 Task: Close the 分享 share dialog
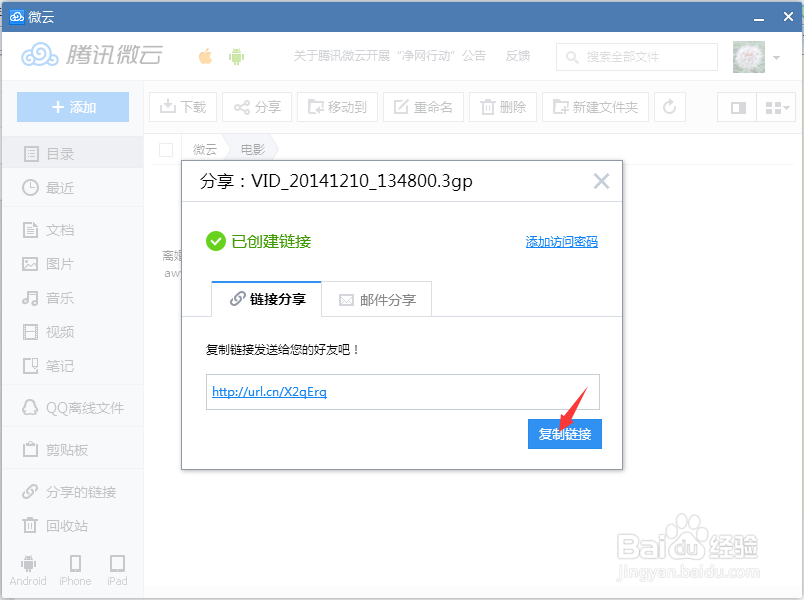pos(601,181)
